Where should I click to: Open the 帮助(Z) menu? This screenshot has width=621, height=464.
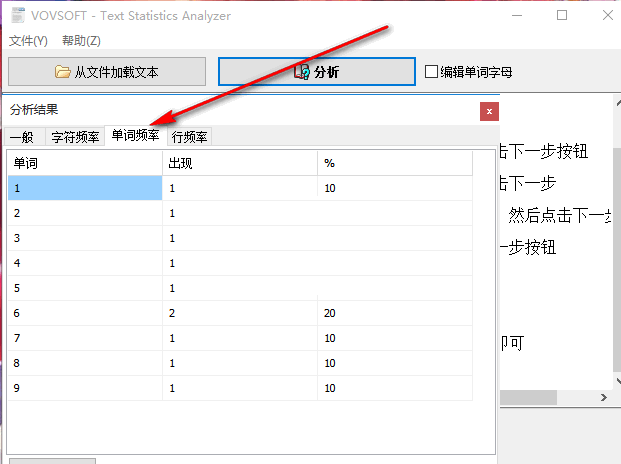81,41
